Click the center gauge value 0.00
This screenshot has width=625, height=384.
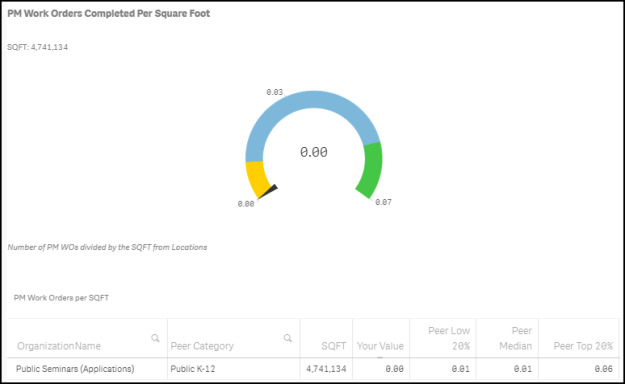tap(314, 152)
